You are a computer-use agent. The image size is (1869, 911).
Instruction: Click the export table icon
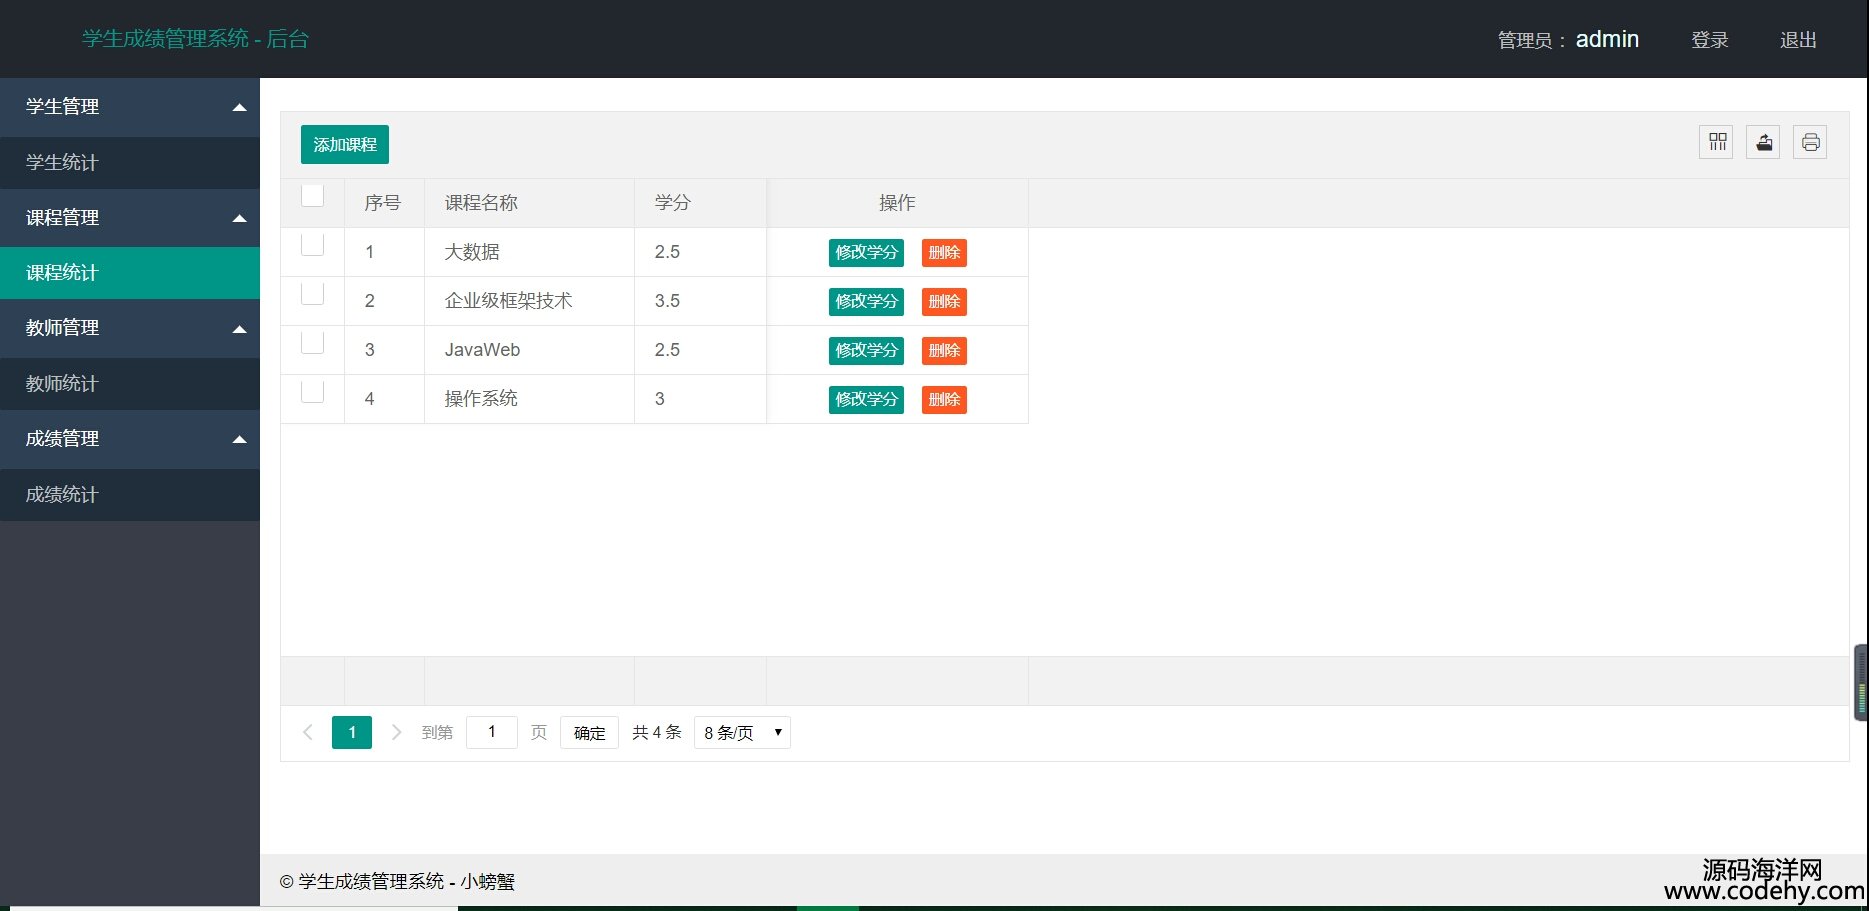pos(1764,142)
